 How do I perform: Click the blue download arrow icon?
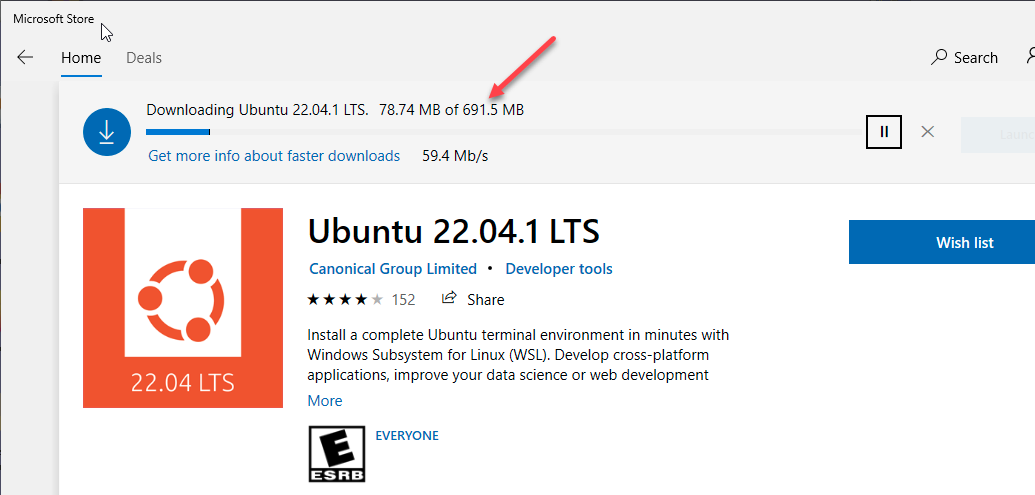click(108, 132)
